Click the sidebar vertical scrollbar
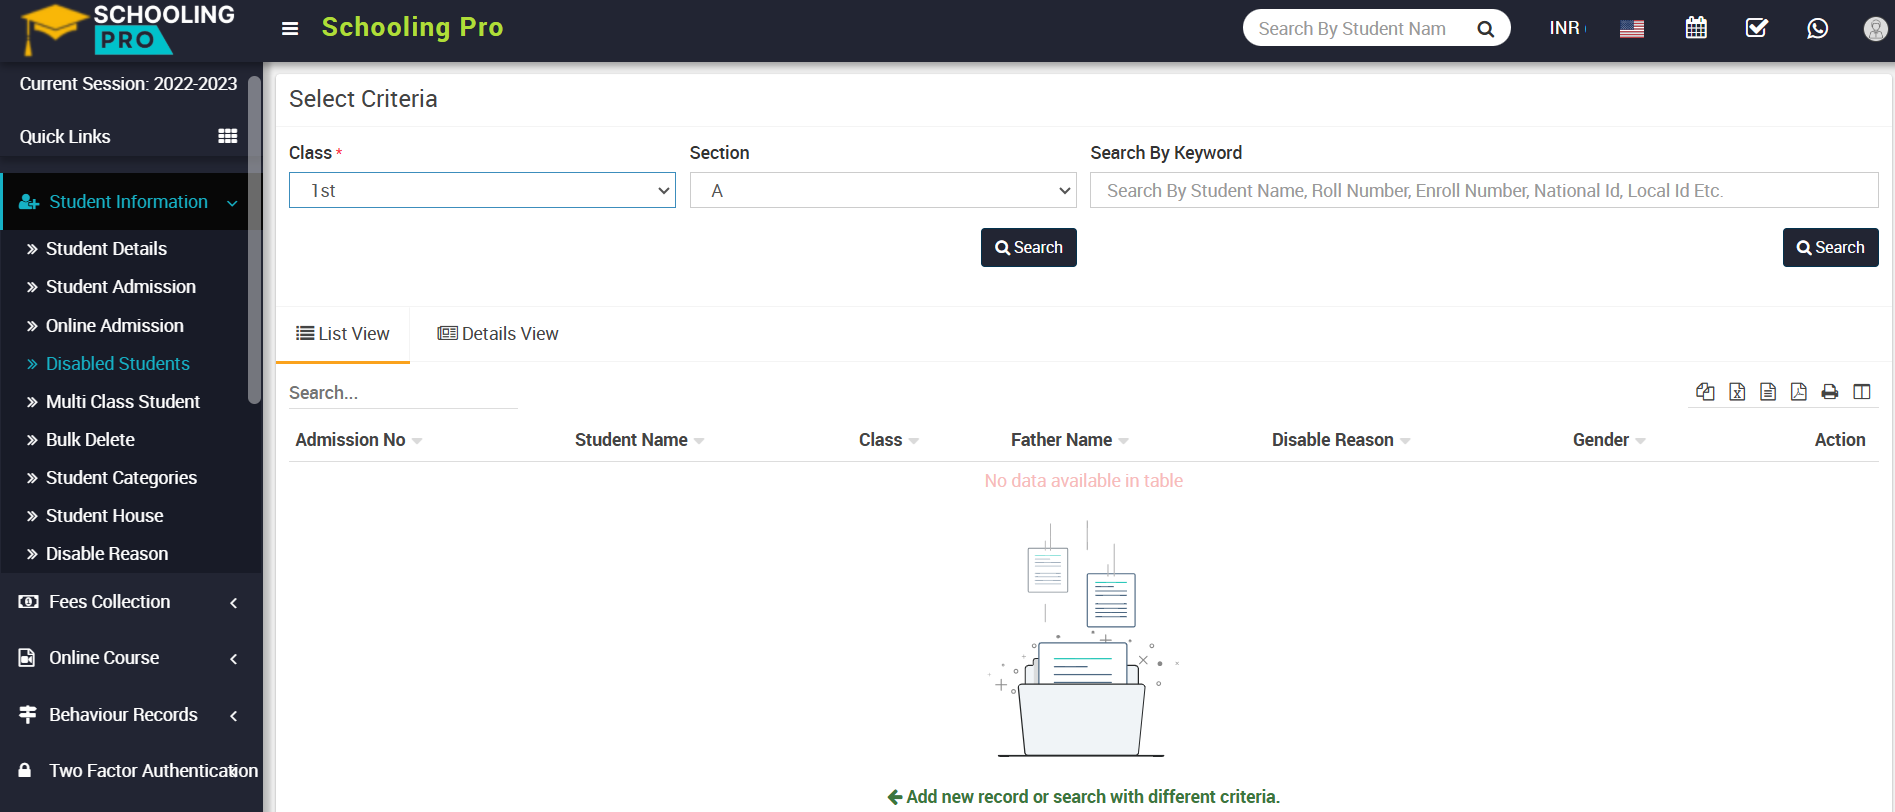The height and width of the screenshot is (812, 1895). (254, 240)
